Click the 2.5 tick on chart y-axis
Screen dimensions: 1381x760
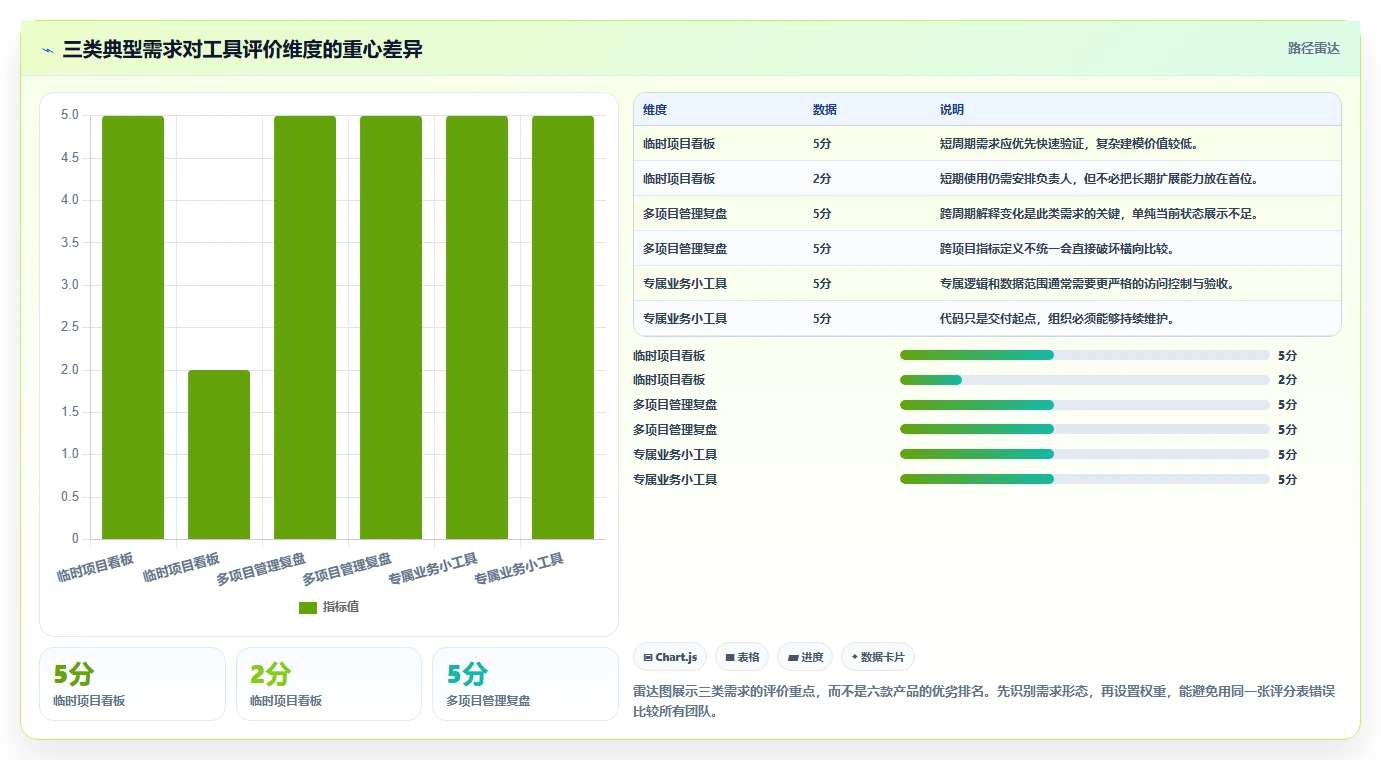point(71,327)
